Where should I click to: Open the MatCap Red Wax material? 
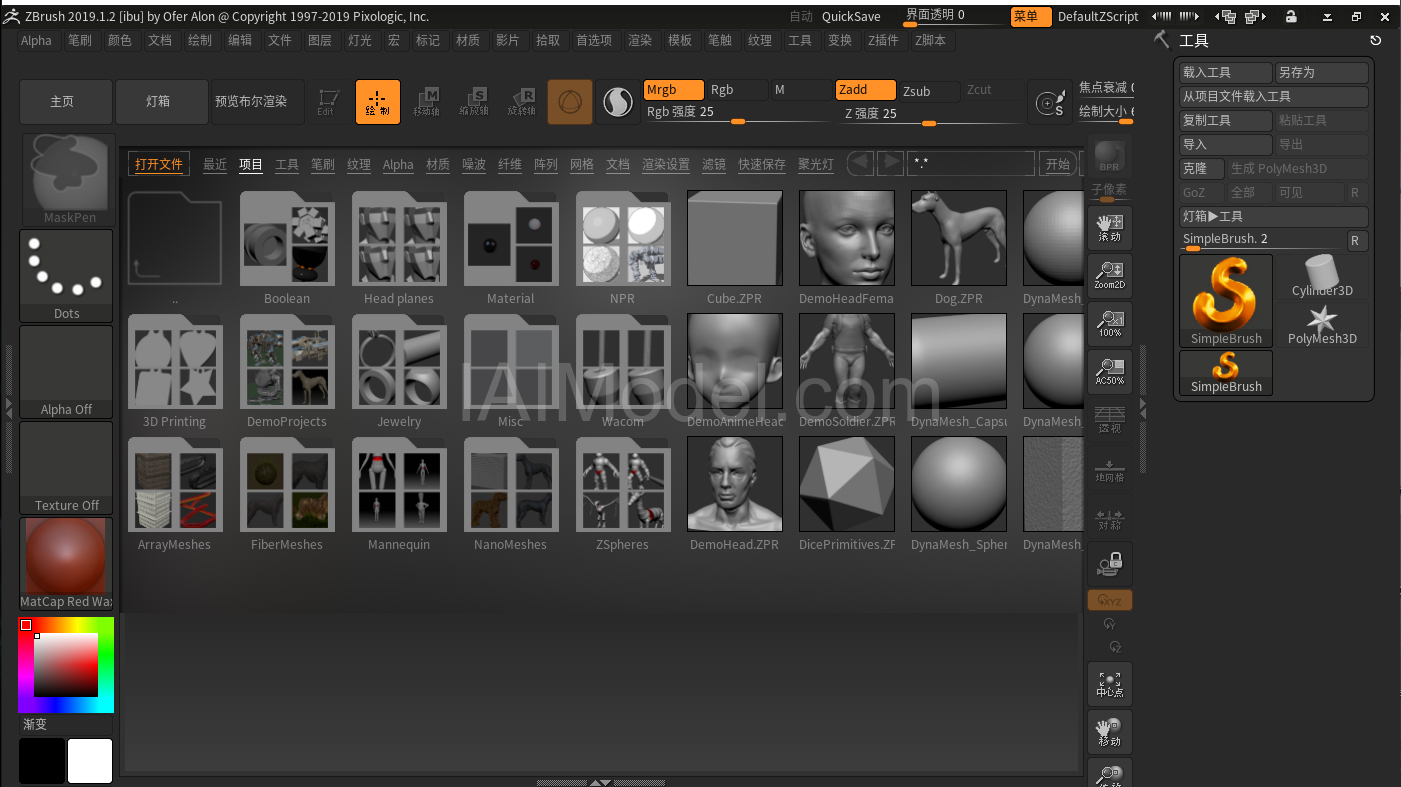tap(67, 564)
